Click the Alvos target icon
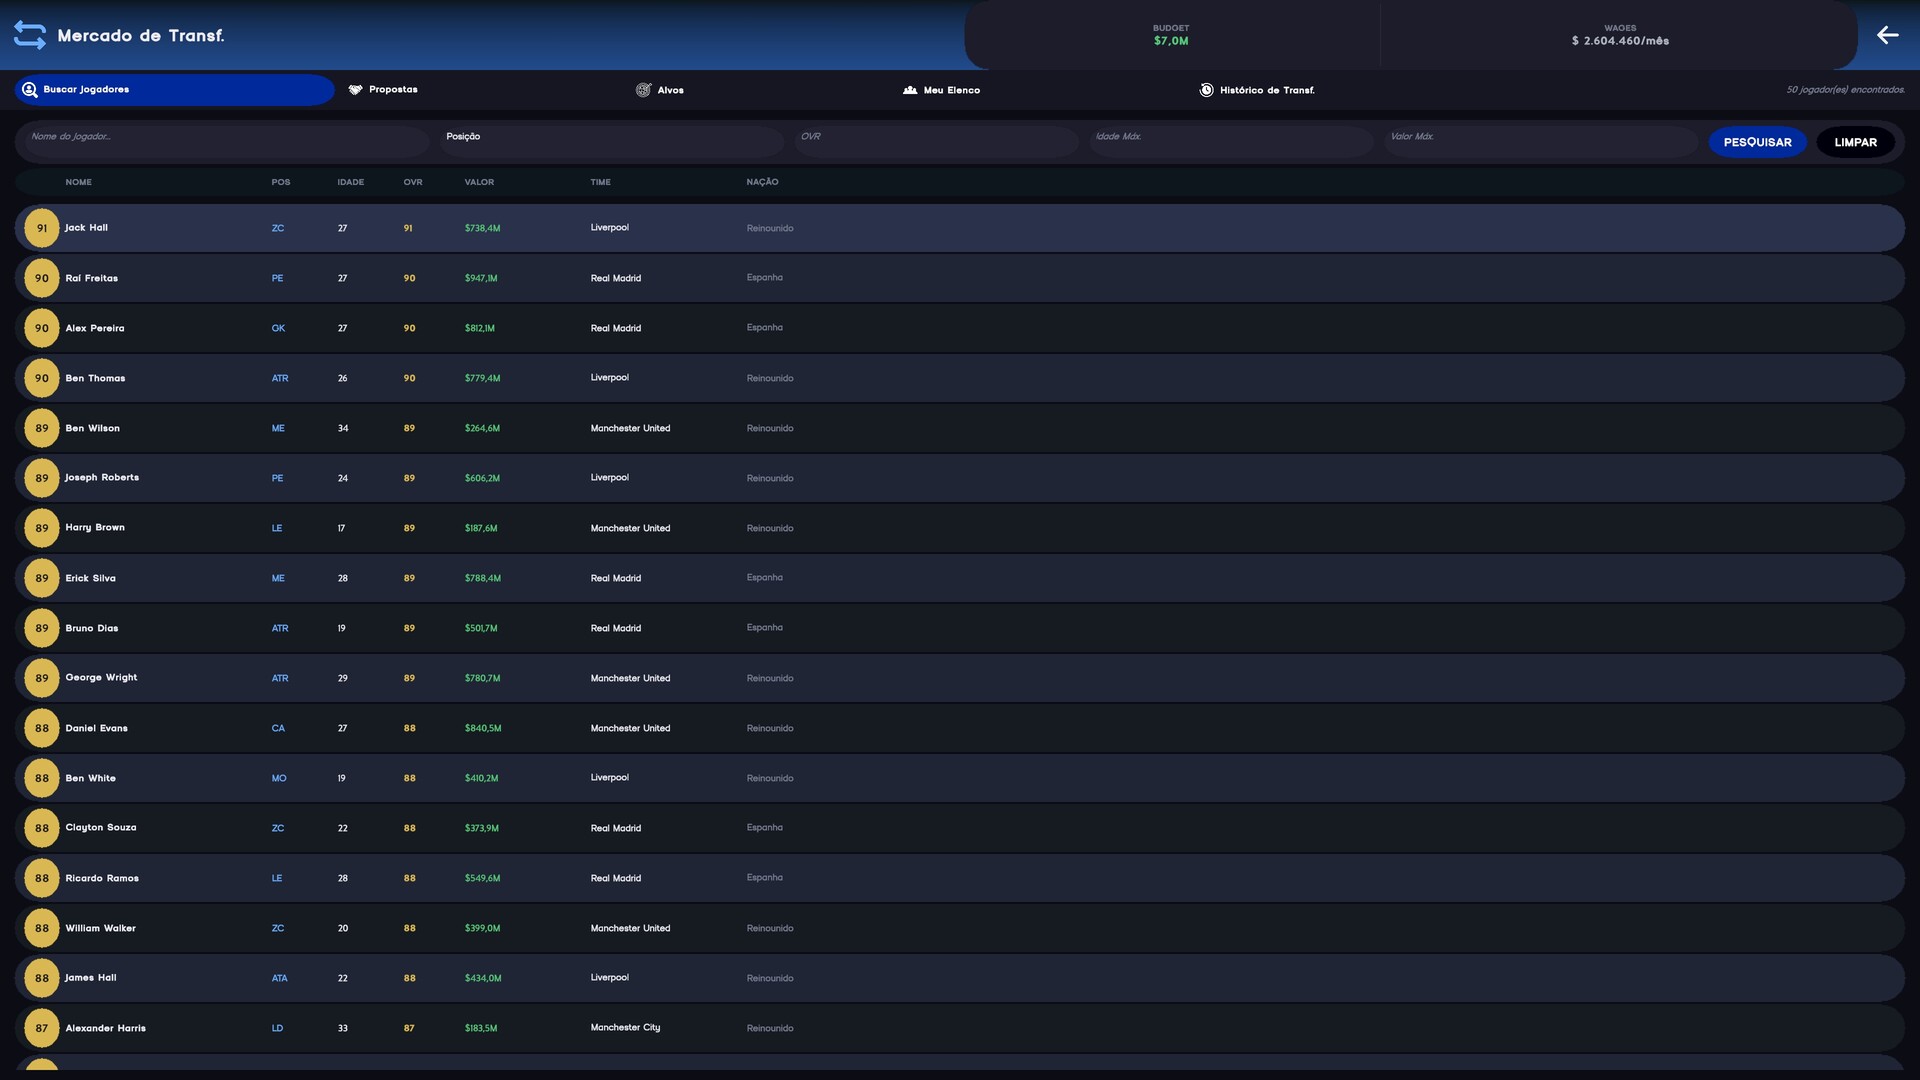 (x=643, y=90)
